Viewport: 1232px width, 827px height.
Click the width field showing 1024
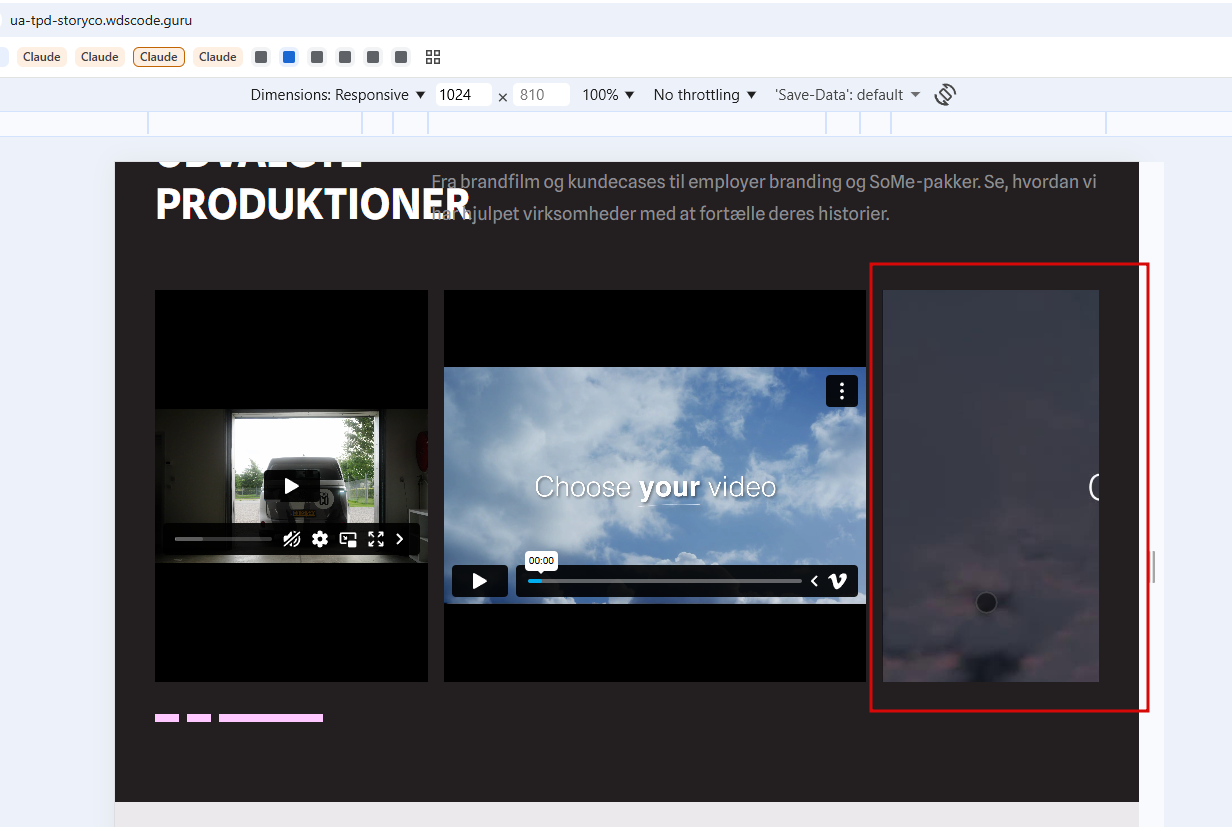(462, 95)
